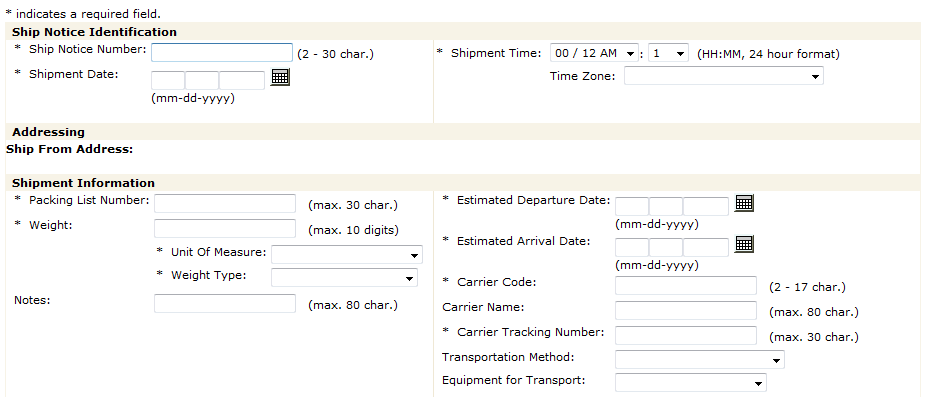This screenshot has height=397, width=933.
Task: Expand the Equipment for Transport dropdown
Action: coord(691,382)
